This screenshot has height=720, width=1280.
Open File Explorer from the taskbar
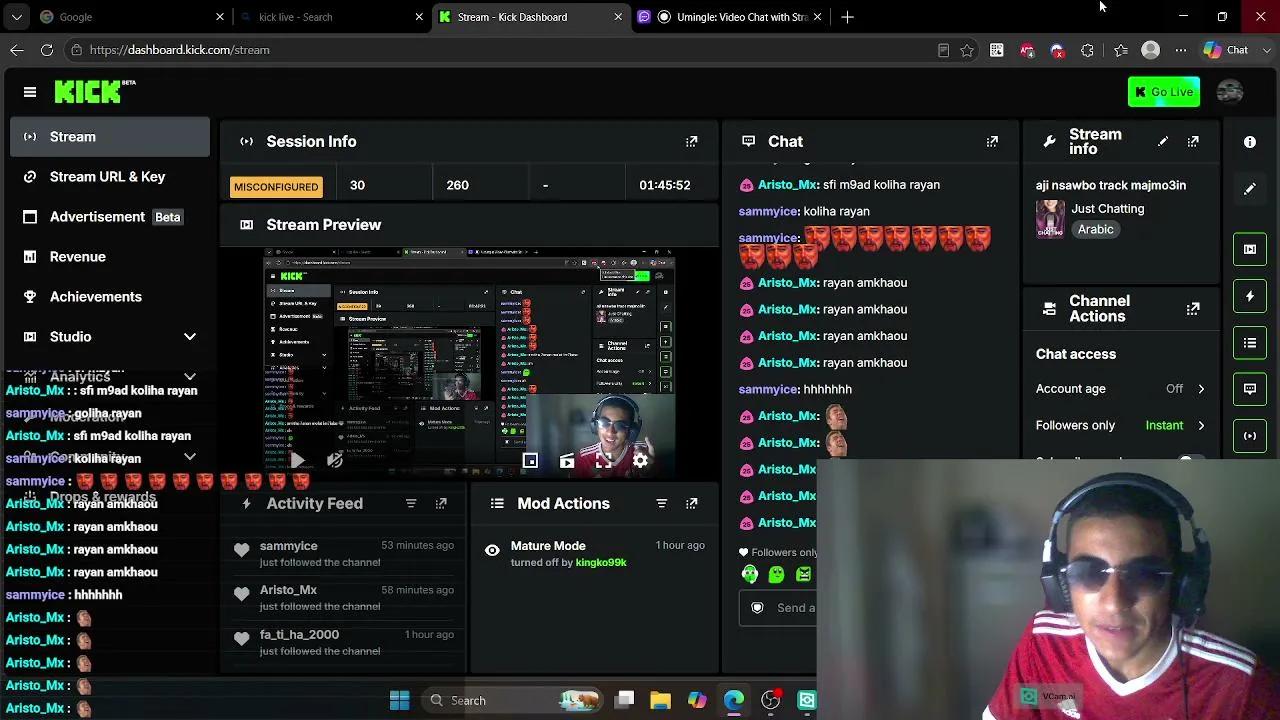point(660,700)
